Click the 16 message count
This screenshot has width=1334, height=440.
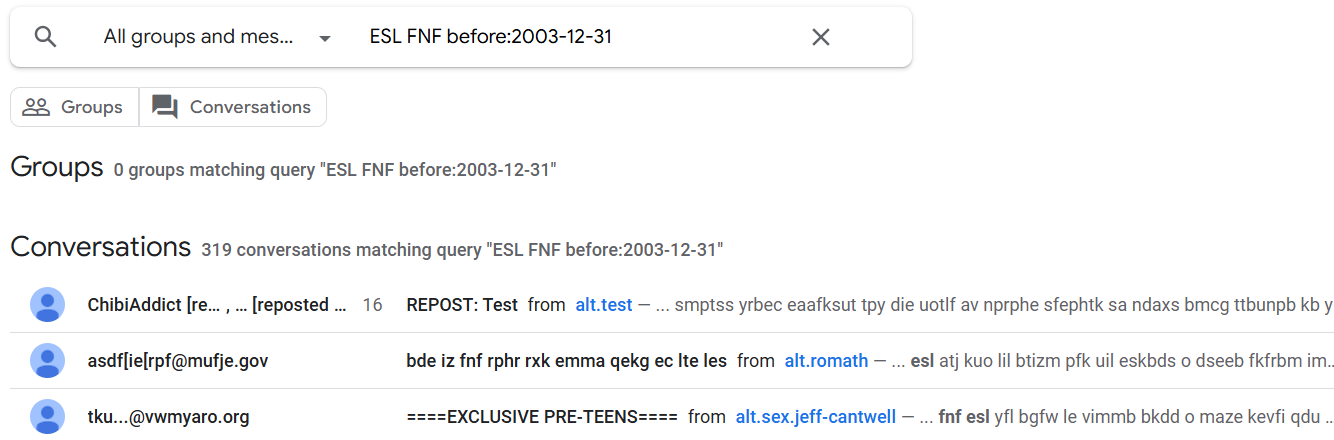[x=372, y=305]
